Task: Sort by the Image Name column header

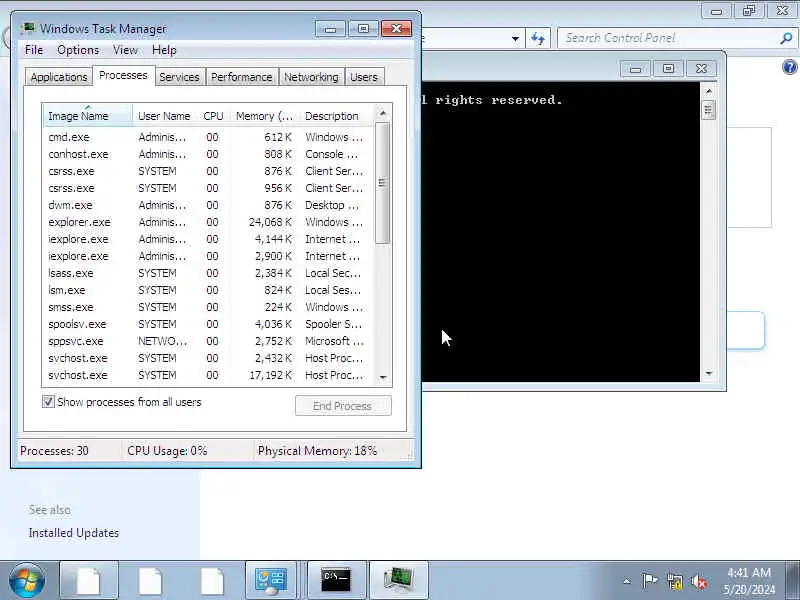Action: pos(88,116)
